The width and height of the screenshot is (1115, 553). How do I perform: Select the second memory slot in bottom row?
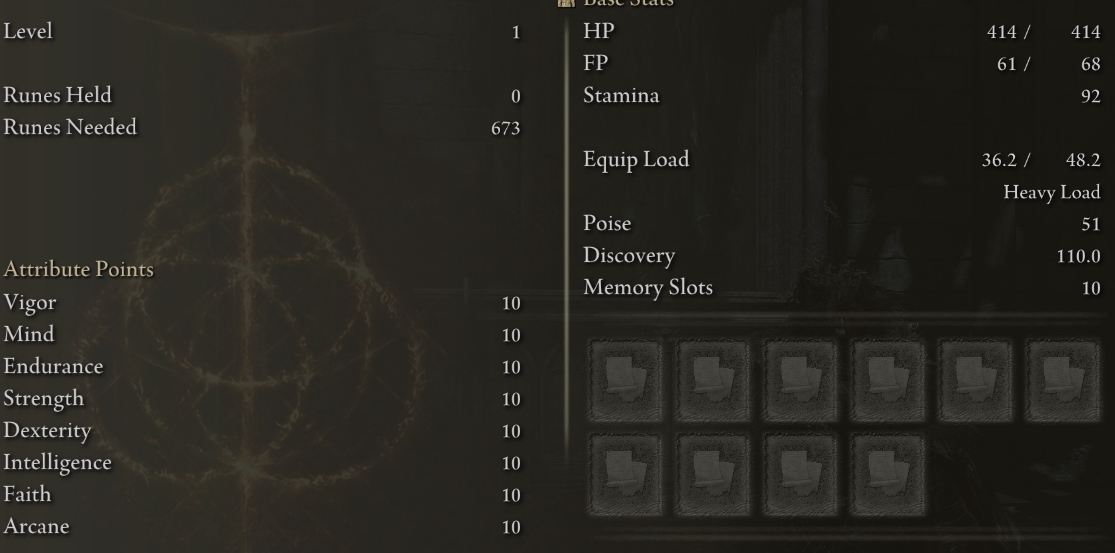click(x=713, y=475)
